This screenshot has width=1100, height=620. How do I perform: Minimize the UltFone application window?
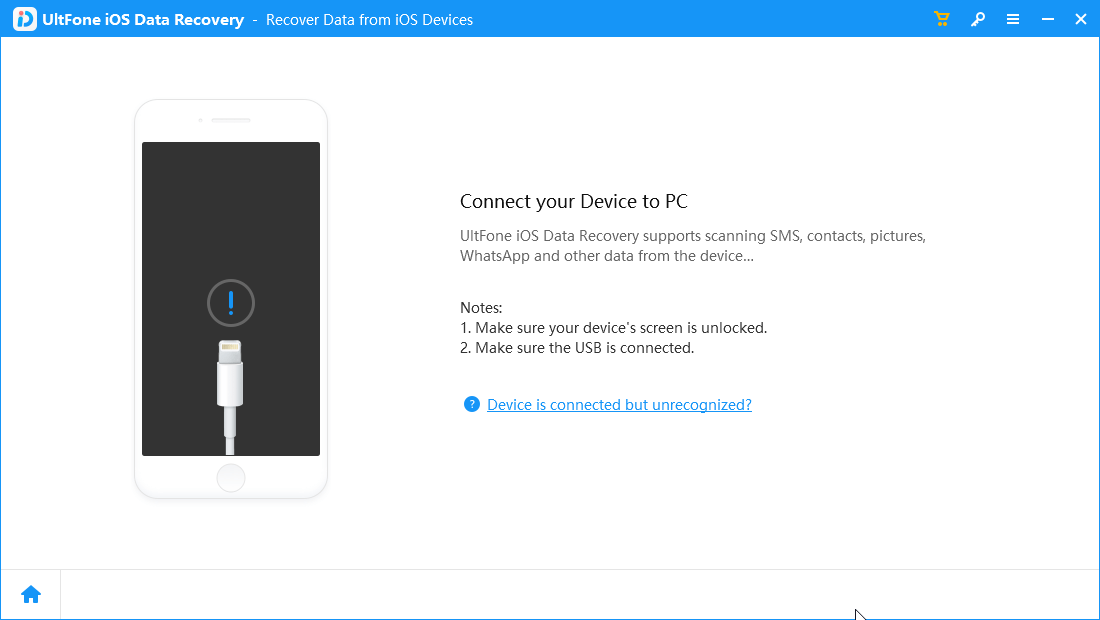tap(1045, 18)
